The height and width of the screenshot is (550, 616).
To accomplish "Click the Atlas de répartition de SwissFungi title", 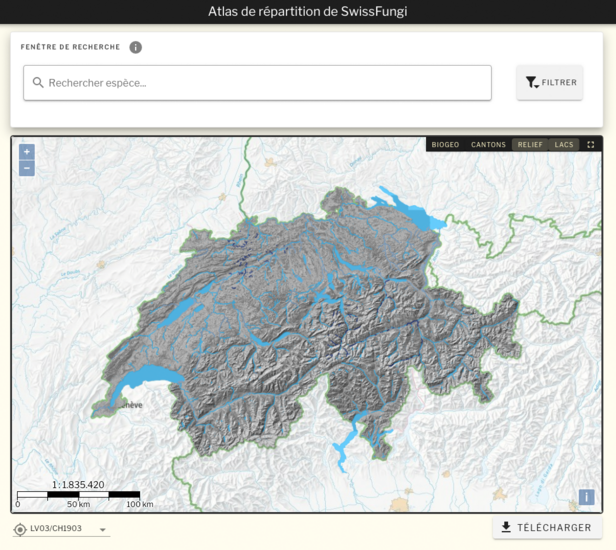I will [308, 12].
